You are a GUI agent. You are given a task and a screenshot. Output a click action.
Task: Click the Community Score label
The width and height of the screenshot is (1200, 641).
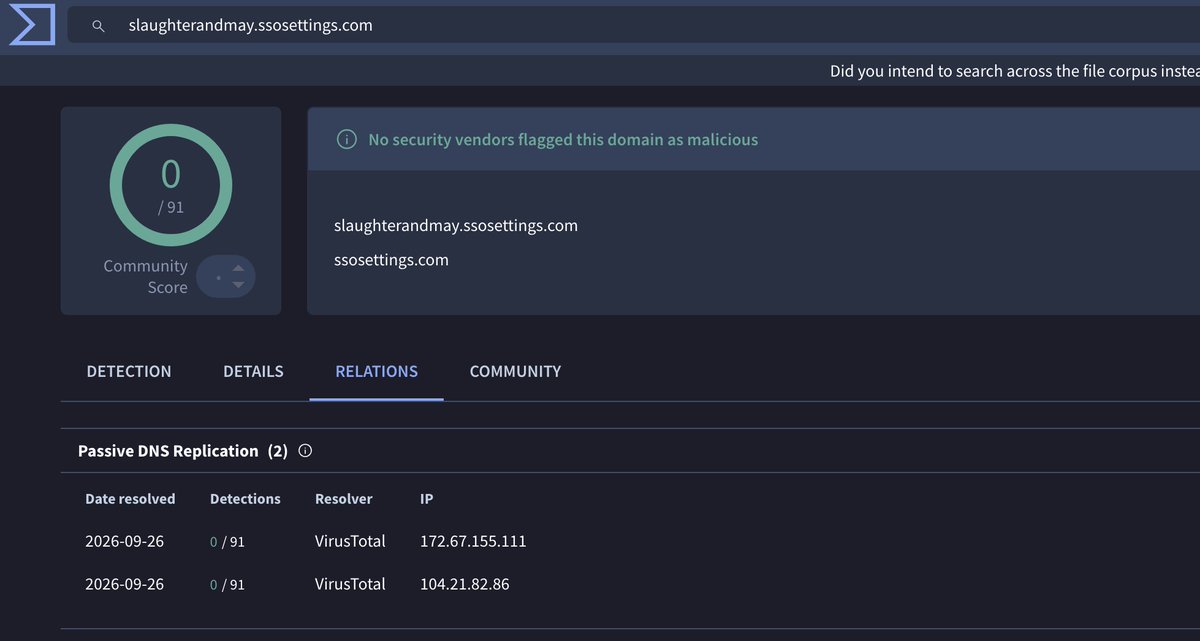pyautogui.click(x=145, y=277)
